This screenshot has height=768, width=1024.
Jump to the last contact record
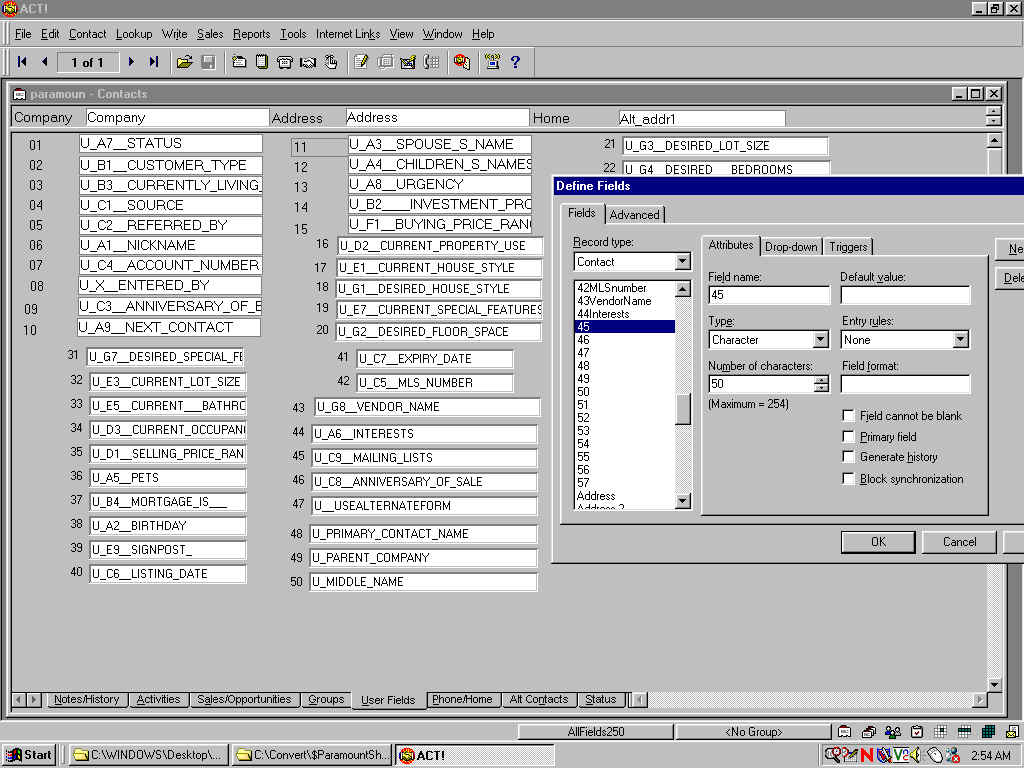(x=154, y=62)
